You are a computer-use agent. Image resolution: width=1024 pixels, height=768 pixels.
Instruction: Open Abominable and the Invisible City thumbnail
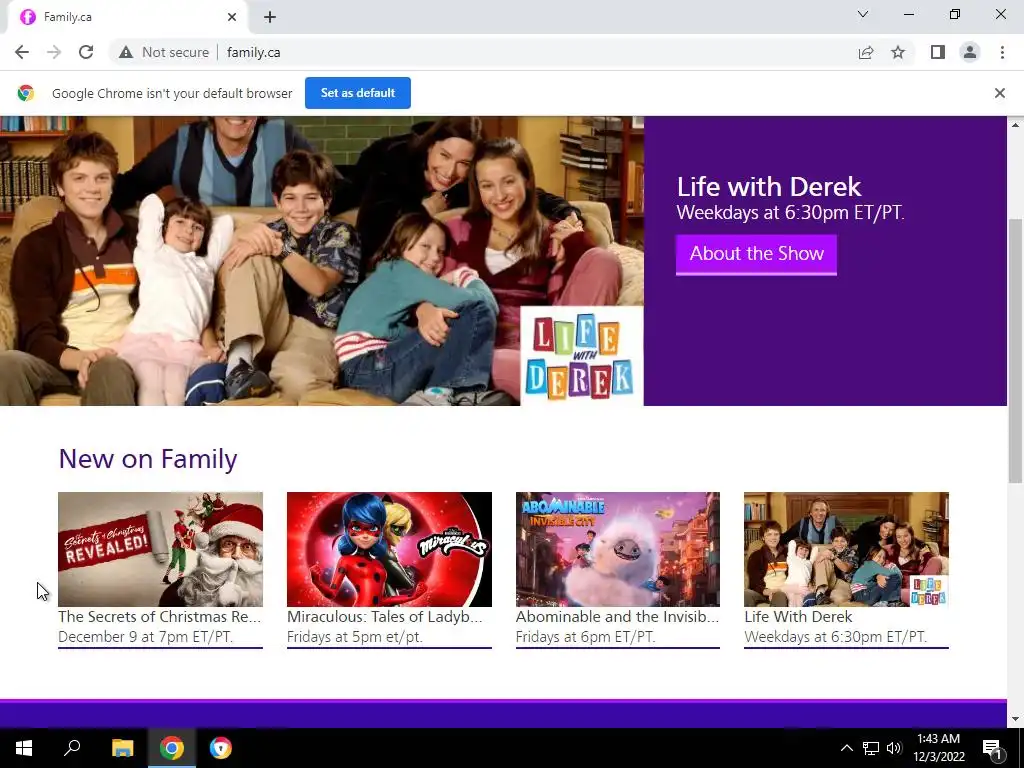618,549
